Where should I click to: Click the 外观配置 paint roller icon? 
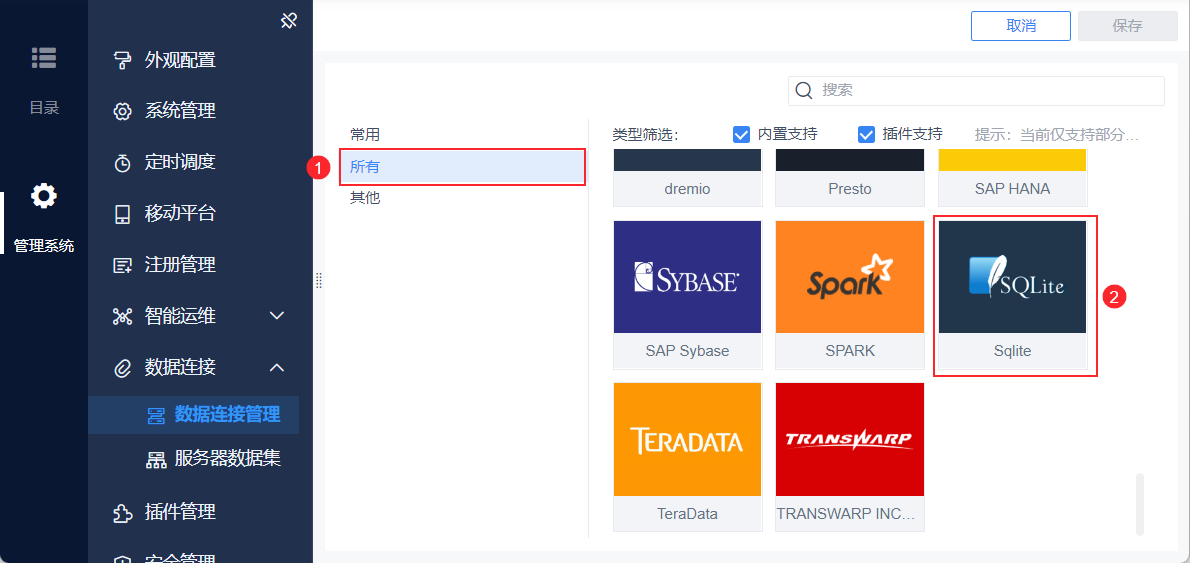122,61
